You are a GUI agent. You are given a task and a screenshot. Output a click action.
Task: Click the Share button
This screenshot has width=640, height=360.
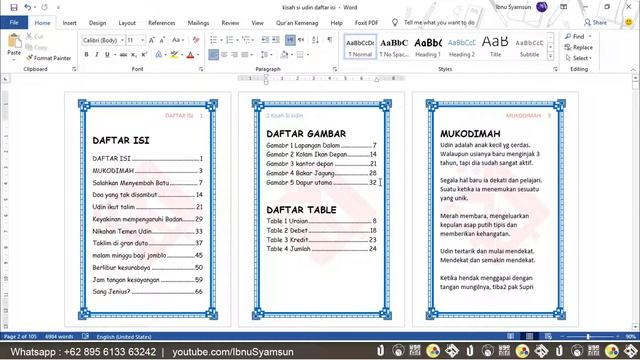pyautogui.click(x=595, y=22)
